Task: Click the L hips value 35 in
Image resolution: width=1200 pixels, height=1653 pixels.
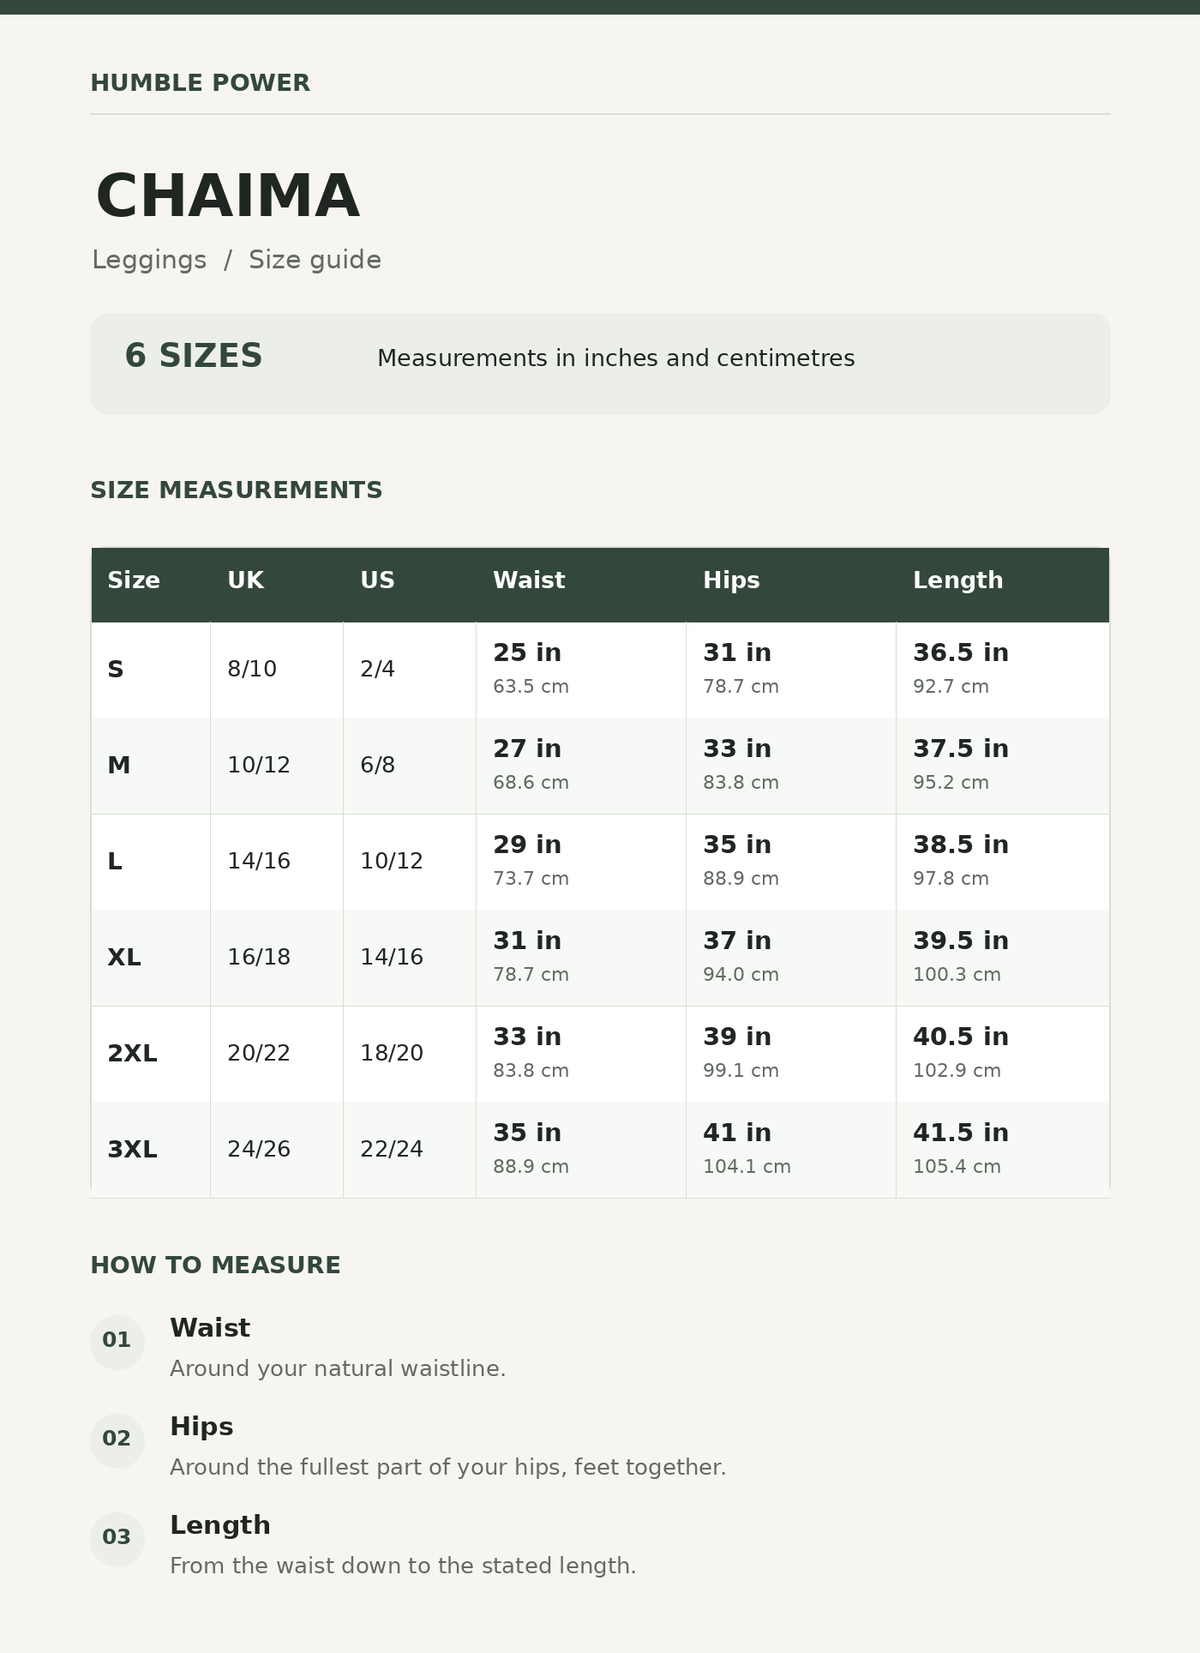Action: coord(737,844)
